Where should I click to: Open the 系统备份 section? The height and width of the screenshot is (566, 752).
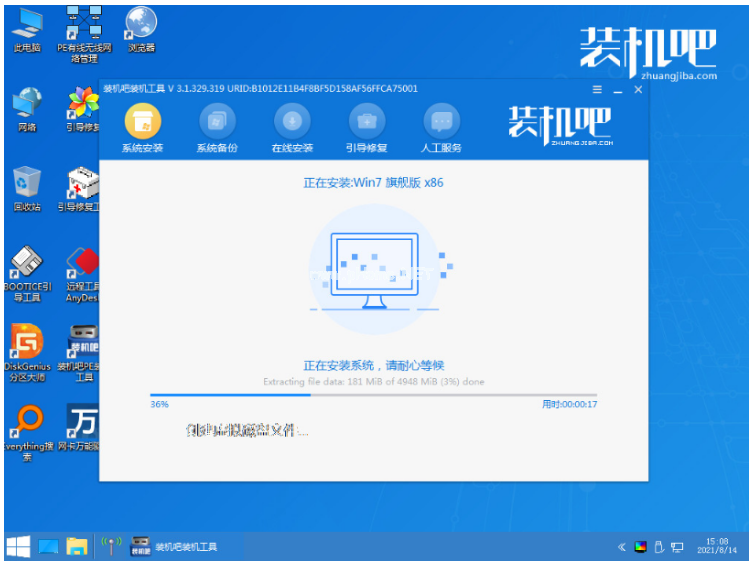tap(217, 122)
